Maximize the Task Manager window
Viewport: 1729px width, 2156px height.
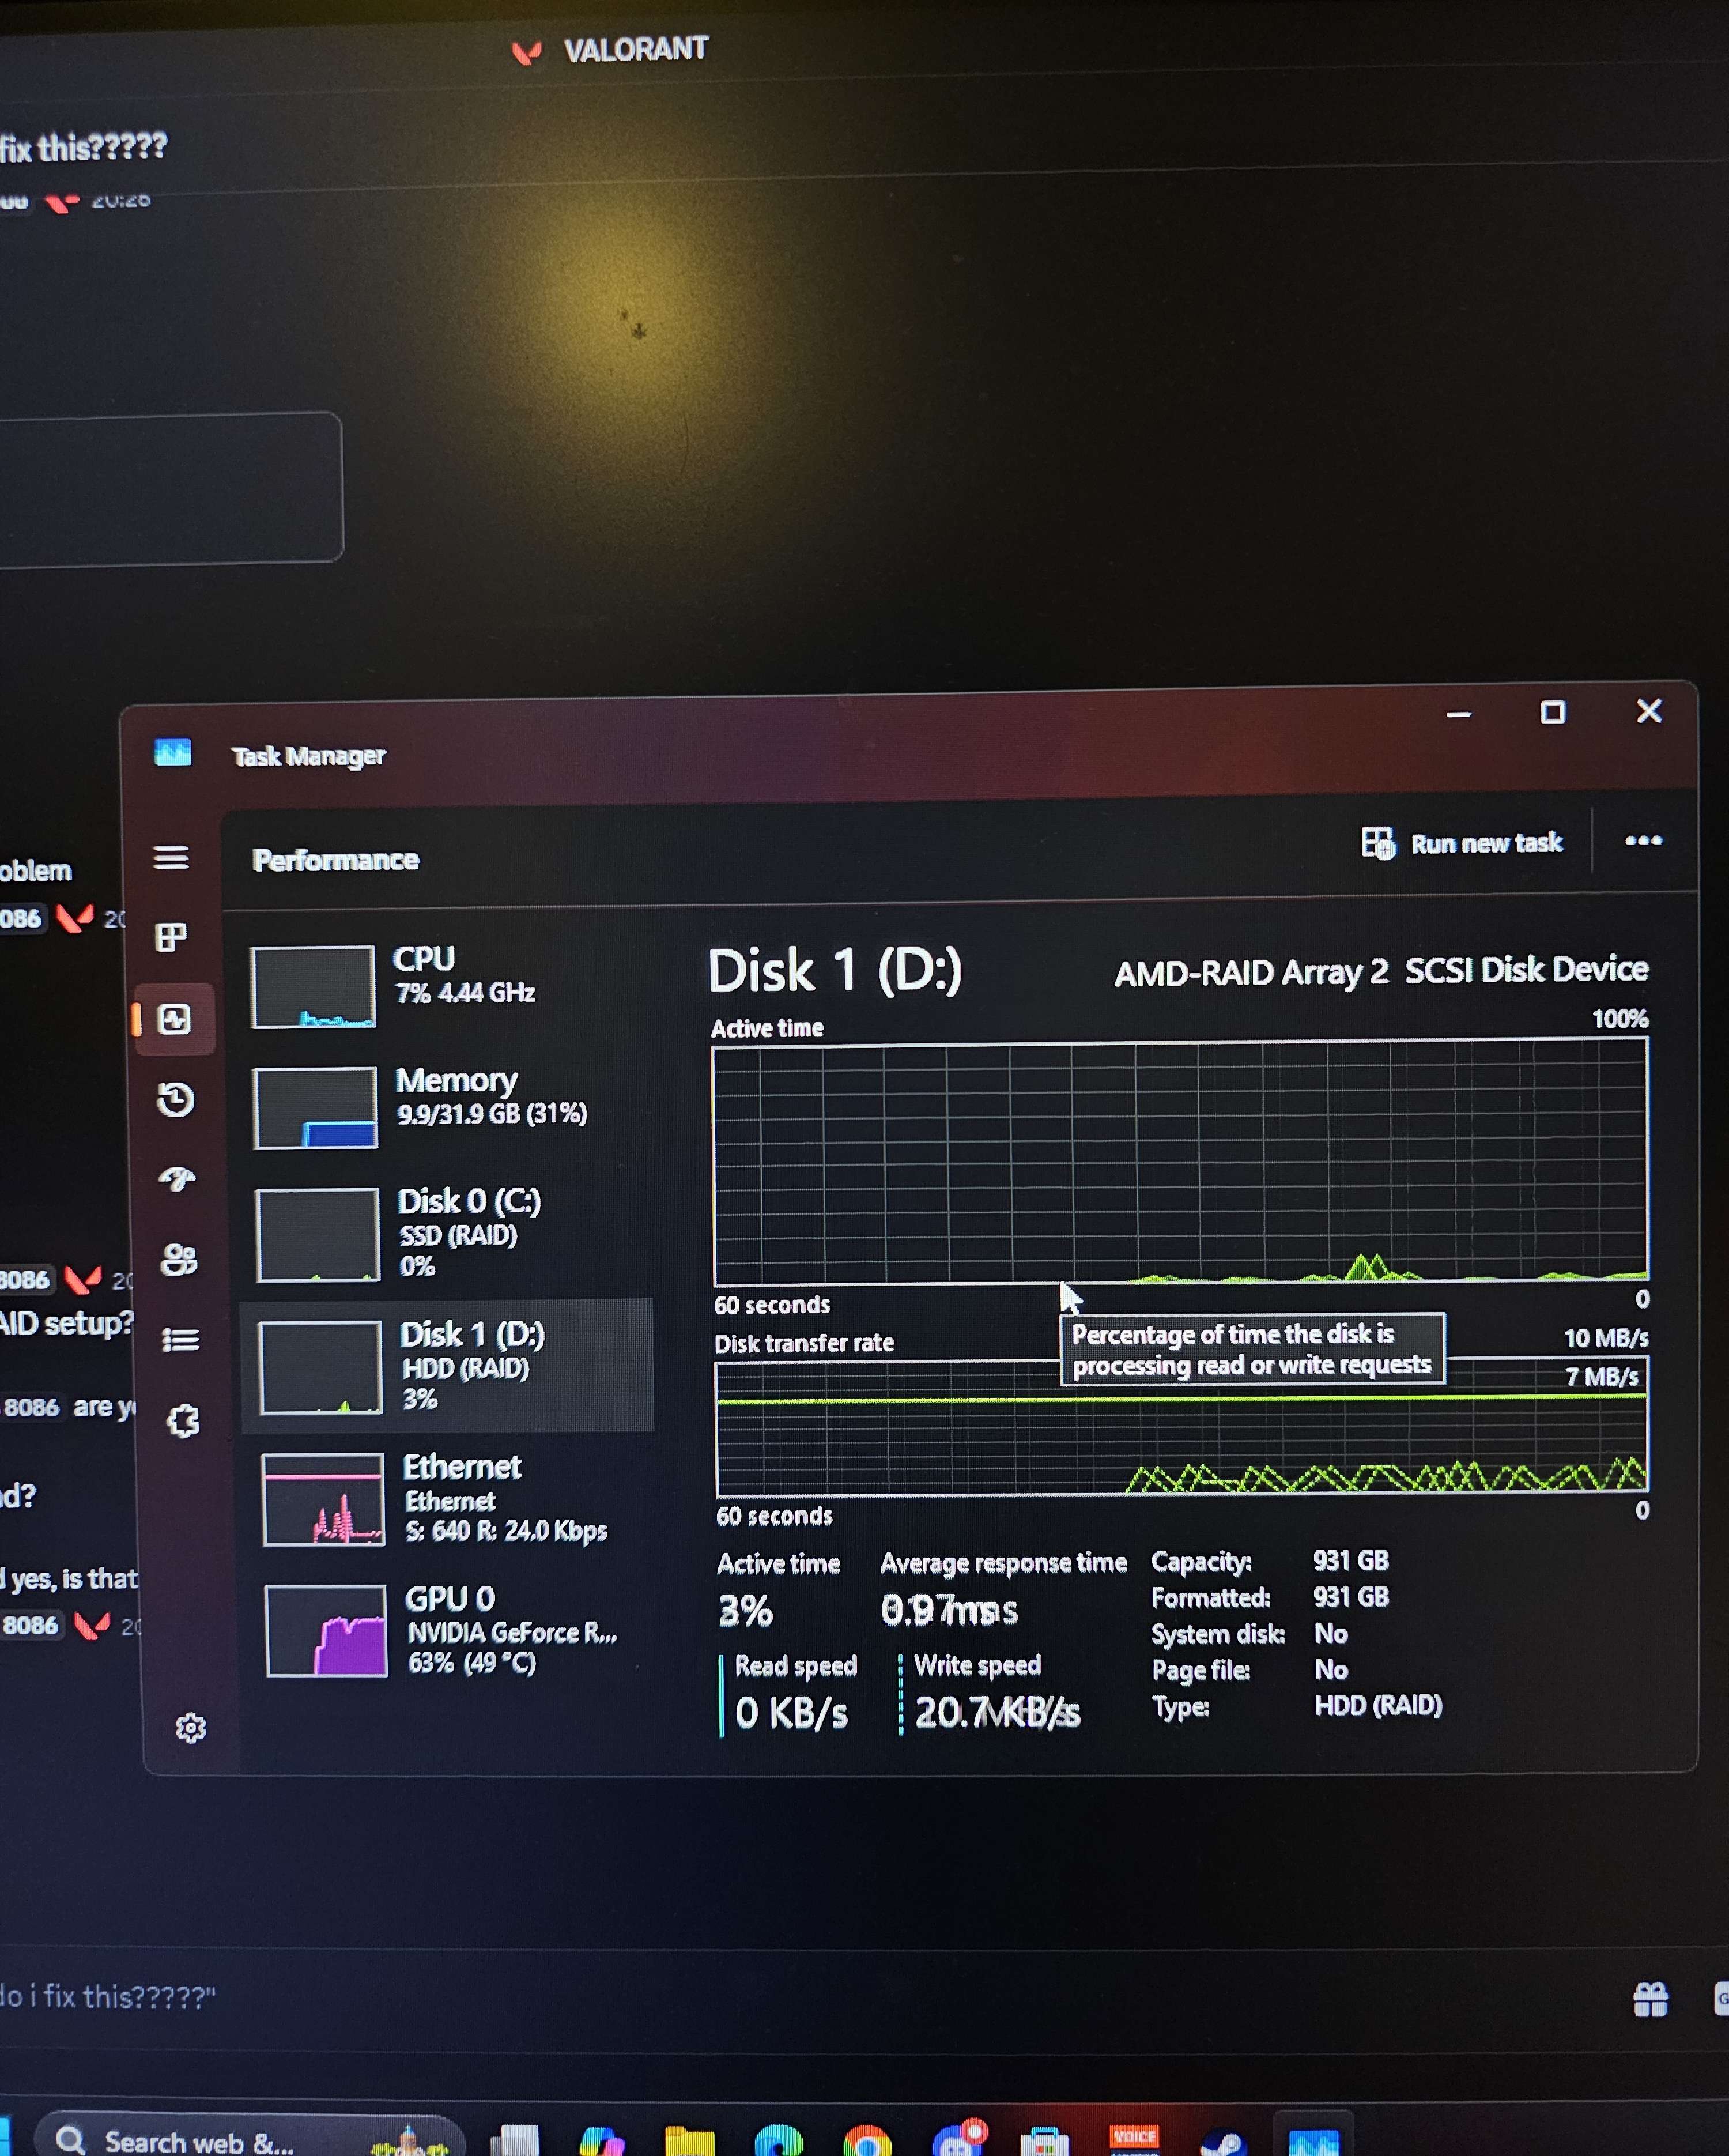click(x=1553, y=712)
